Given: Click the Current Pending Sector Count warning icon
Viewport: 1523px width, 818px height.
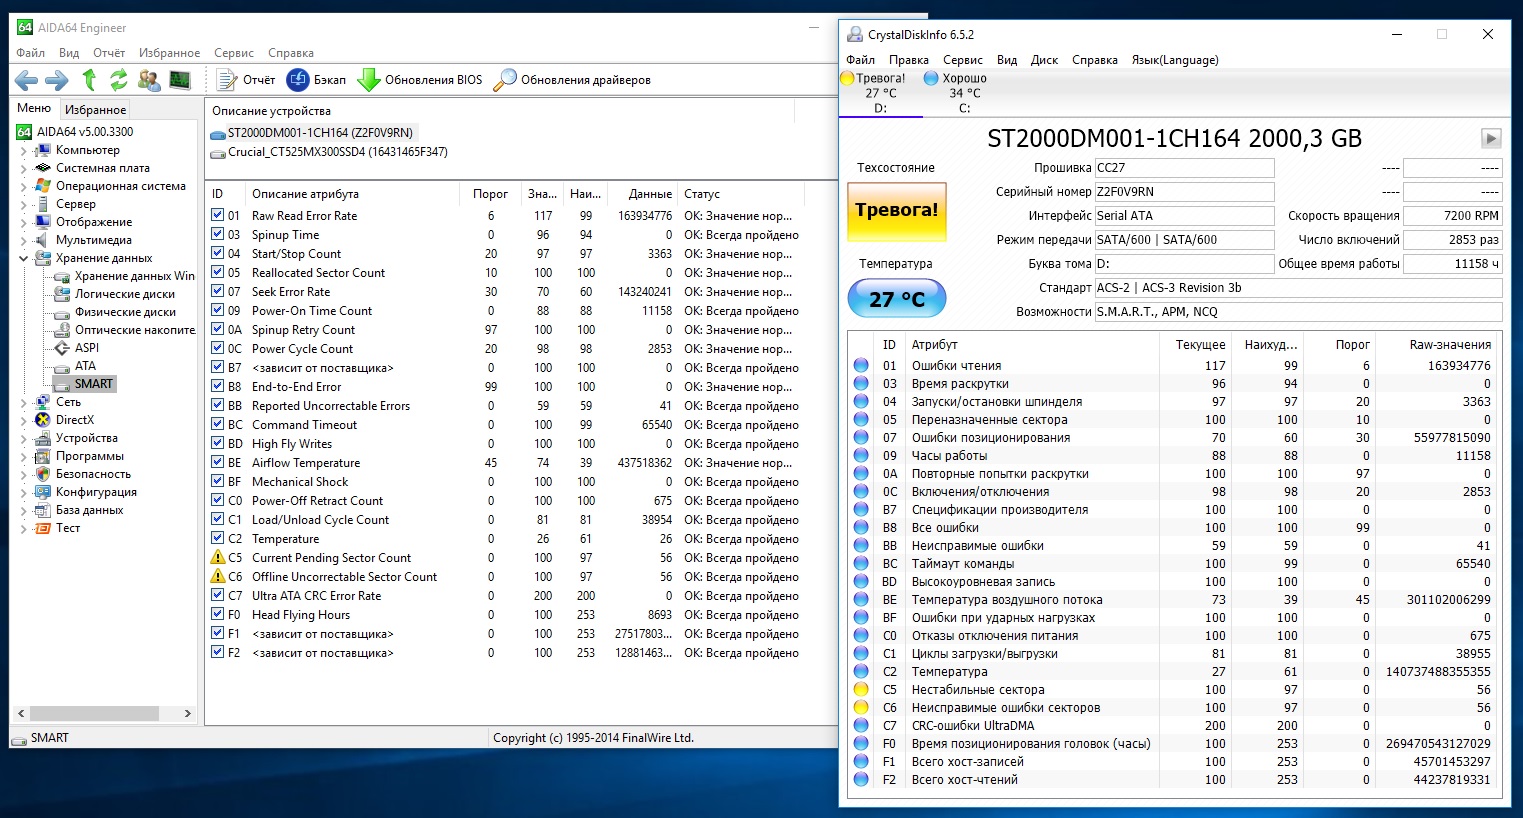Looking at the screenshot, I should 218,558.
